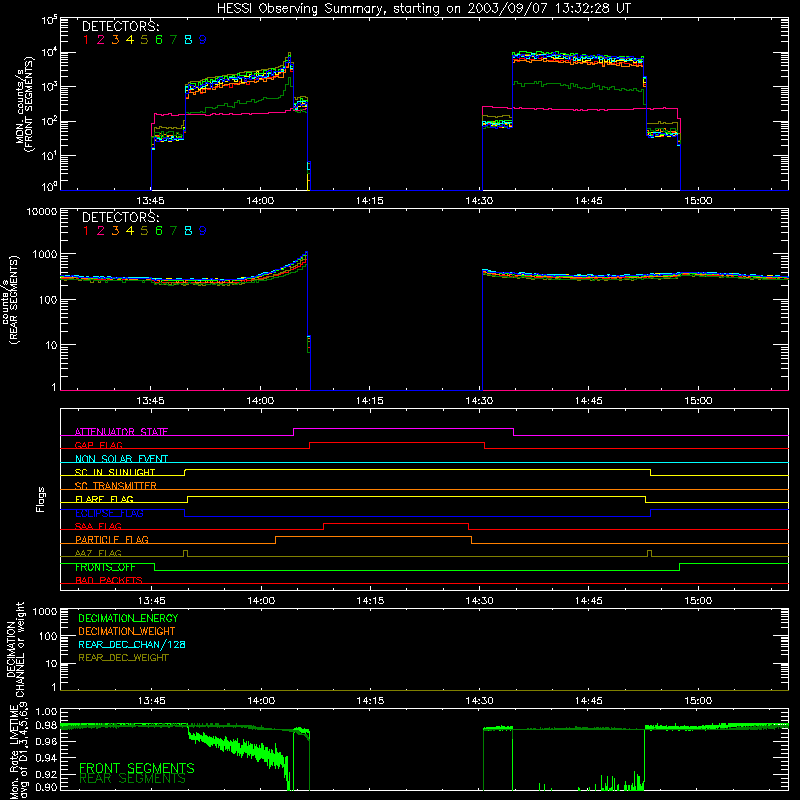Image resolution: width=800 pixels, height=800 pixels.
Task: Click the NON_SOLAR_EVENT flag label
Action: (x=121, y=459)
